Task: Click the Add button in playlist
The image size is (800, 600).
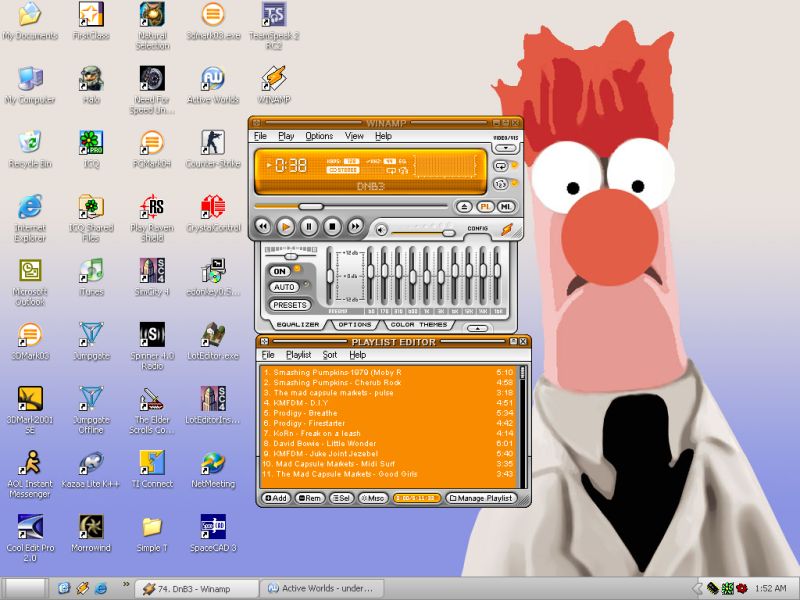Action: click(275, 497)
